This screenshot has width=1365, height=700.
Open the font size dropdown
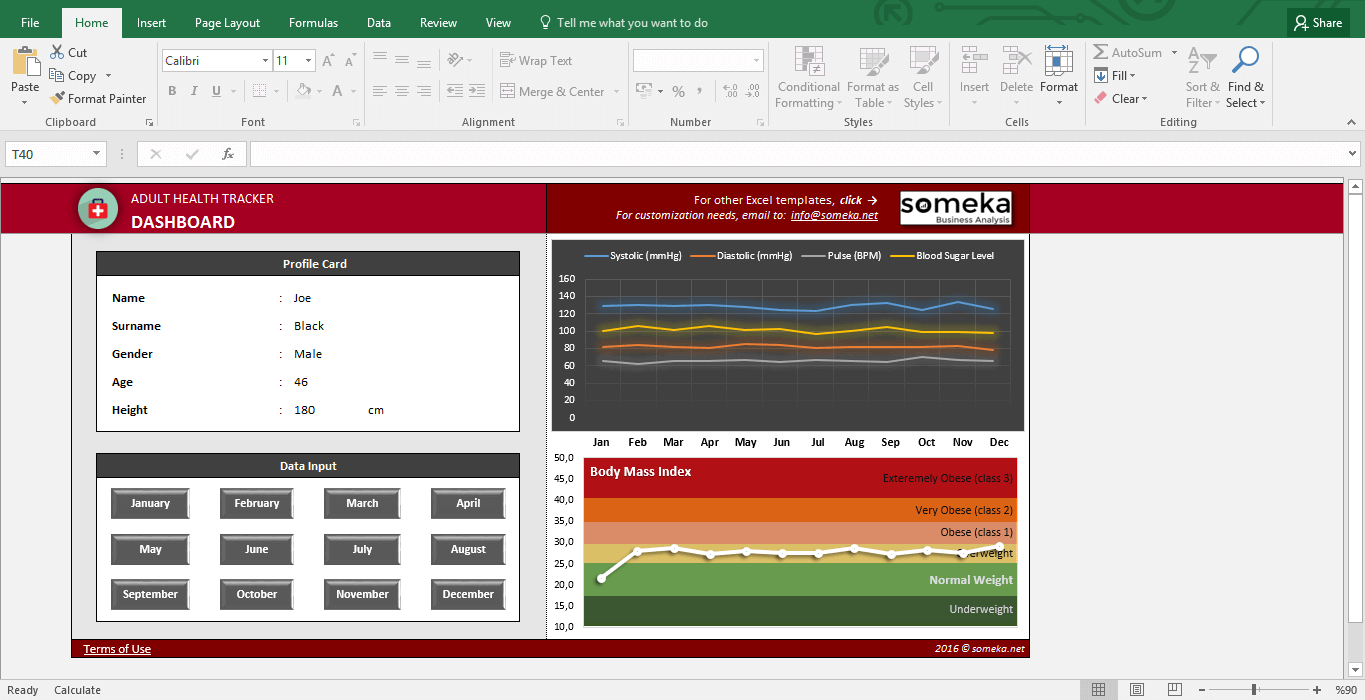(308, 61)
